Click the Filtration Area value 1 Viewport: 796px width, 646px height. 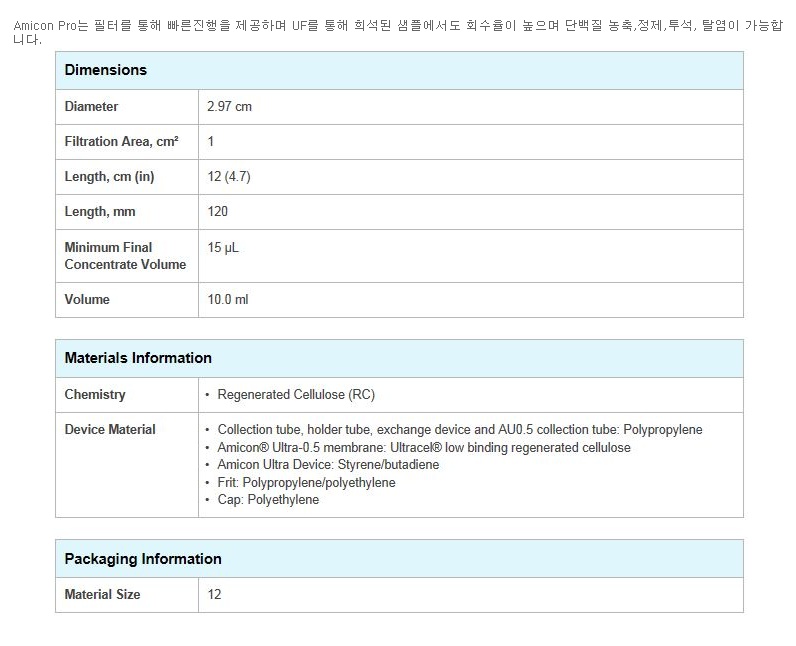pos(211,142)
